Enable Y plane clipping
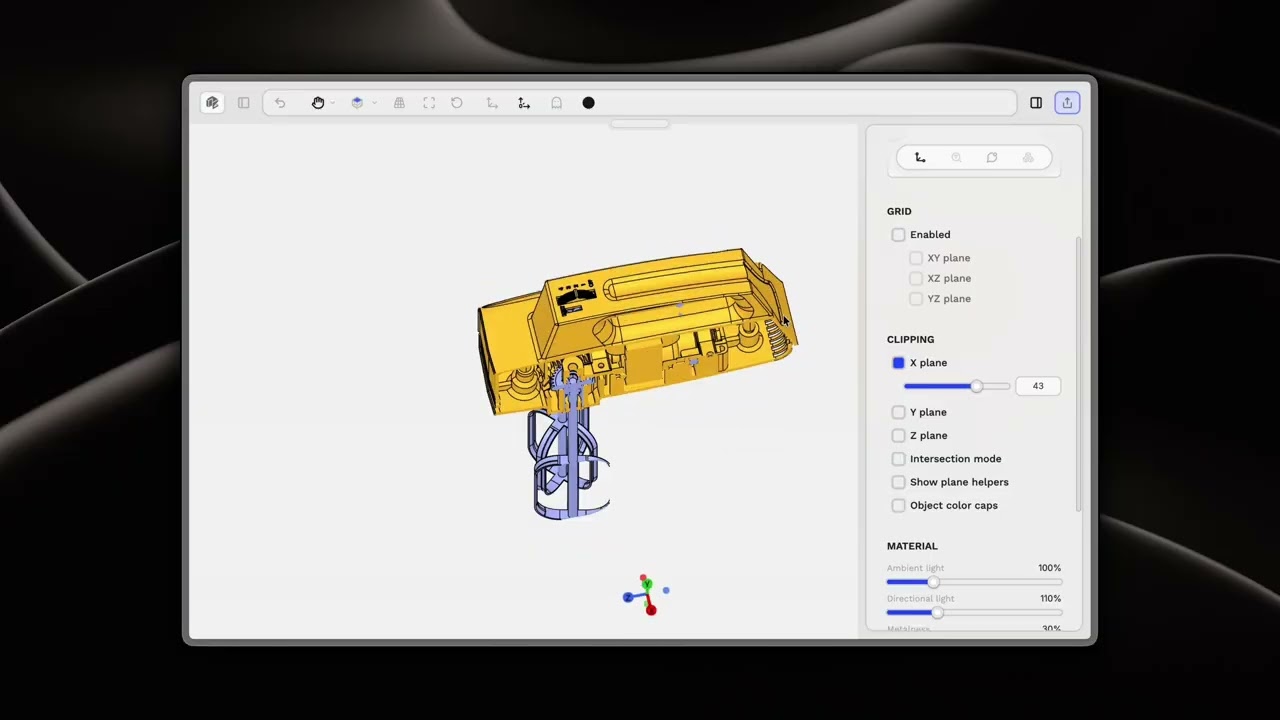Viewport: 1280px width, 720px height. pos(898,412)
